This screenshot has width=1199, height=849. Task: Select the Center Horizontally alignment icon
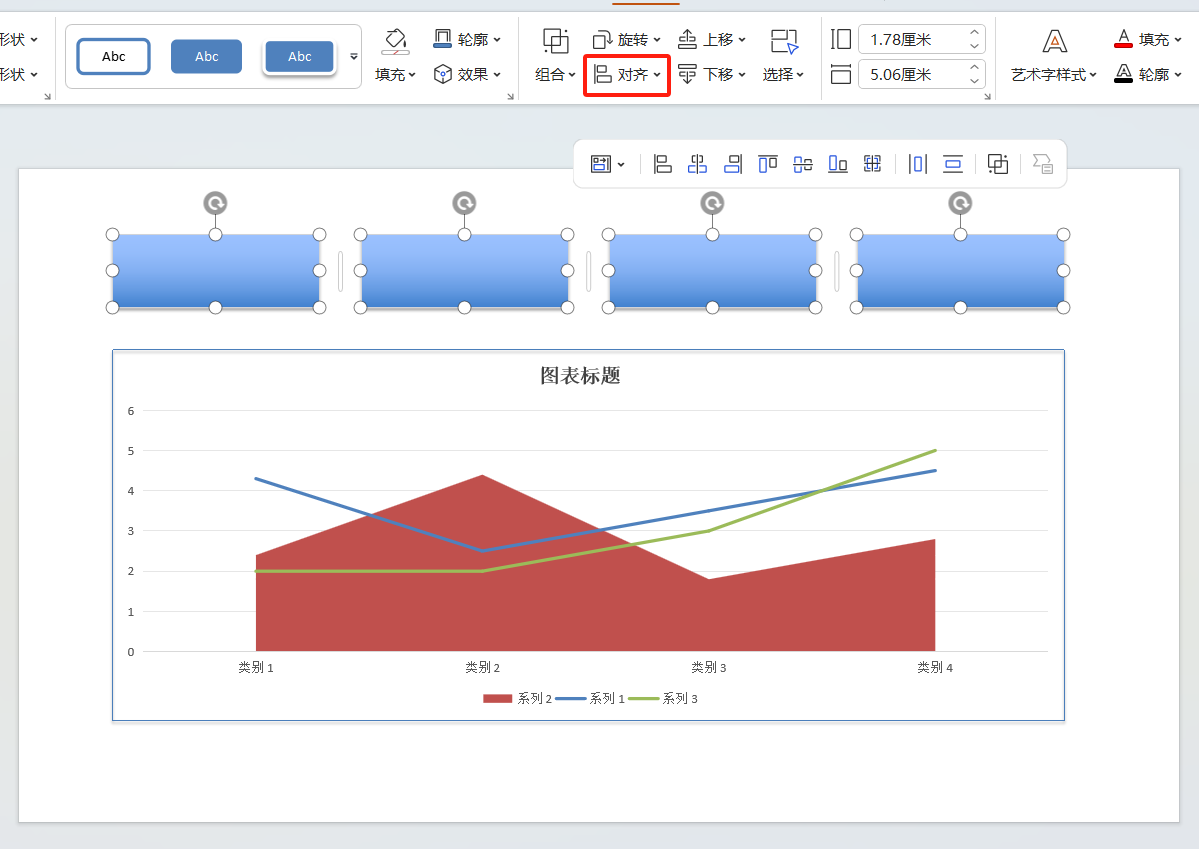coord(697,163)
